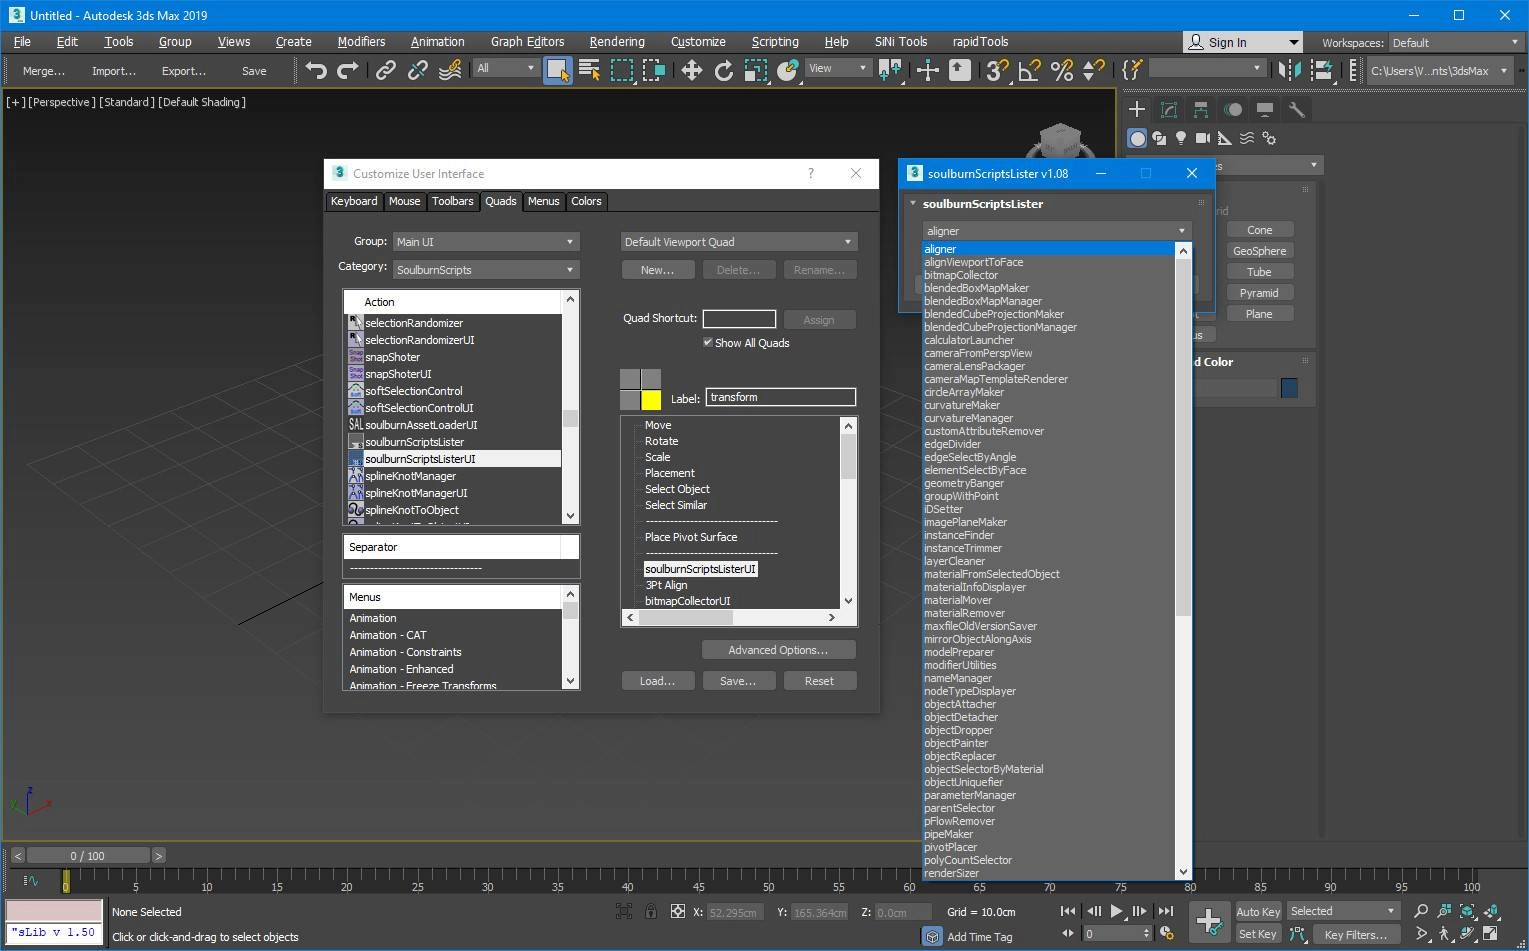1529x951 pixels.
Task: Click the quad Label text field
Action: (x=781, y=397)
